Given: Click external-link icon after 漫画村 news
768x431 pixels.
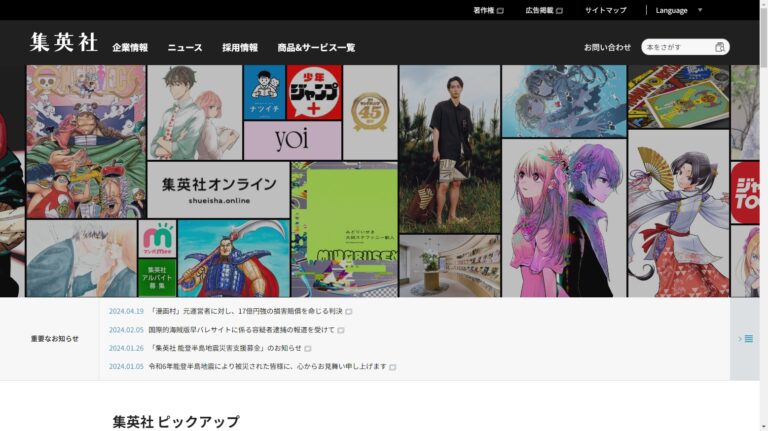Looking at the screenshot, I should (x=349, y=311).
